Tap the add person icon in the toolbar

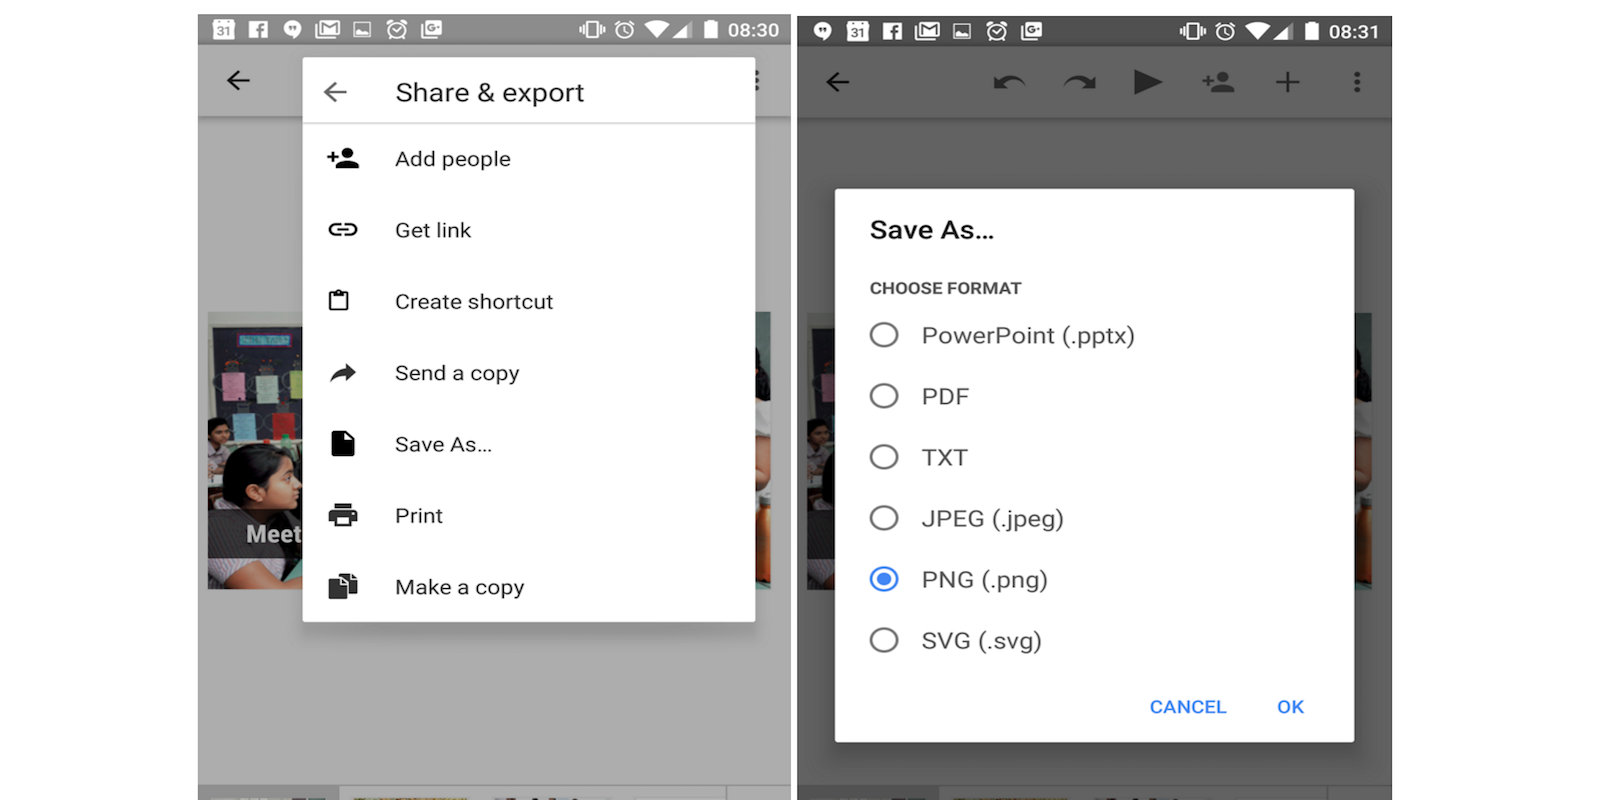pos(1218,82)
